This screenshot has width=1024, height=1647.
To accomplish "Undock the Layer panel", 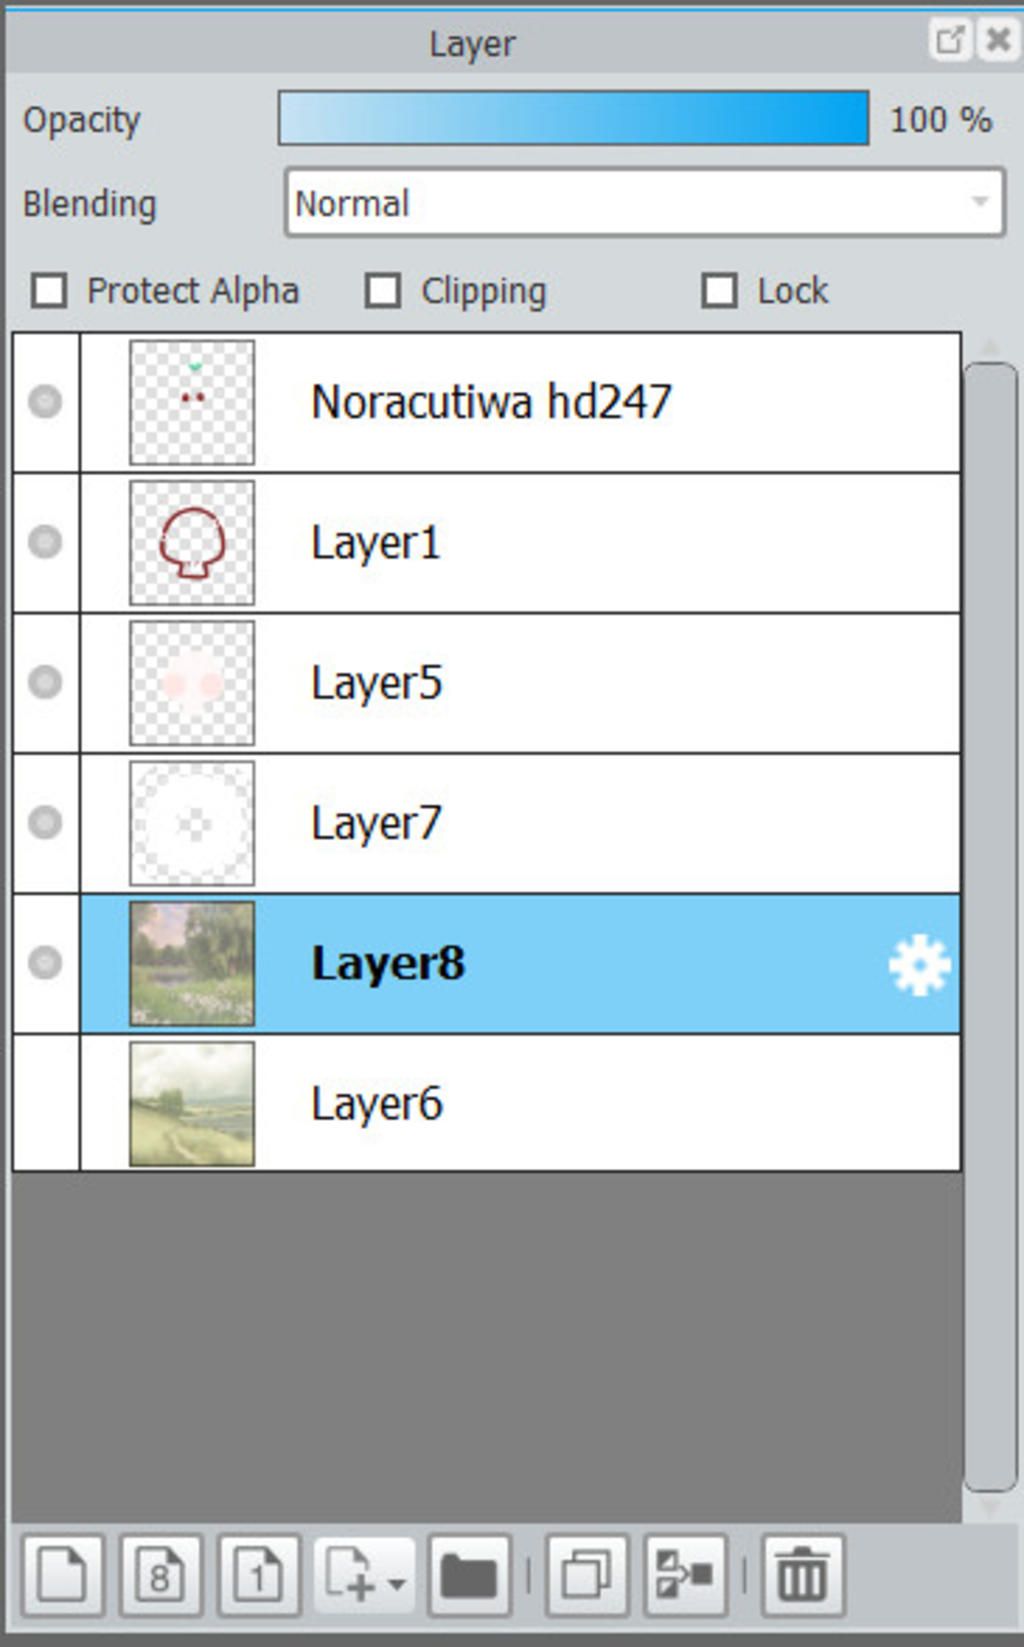I will click(948, 40).
